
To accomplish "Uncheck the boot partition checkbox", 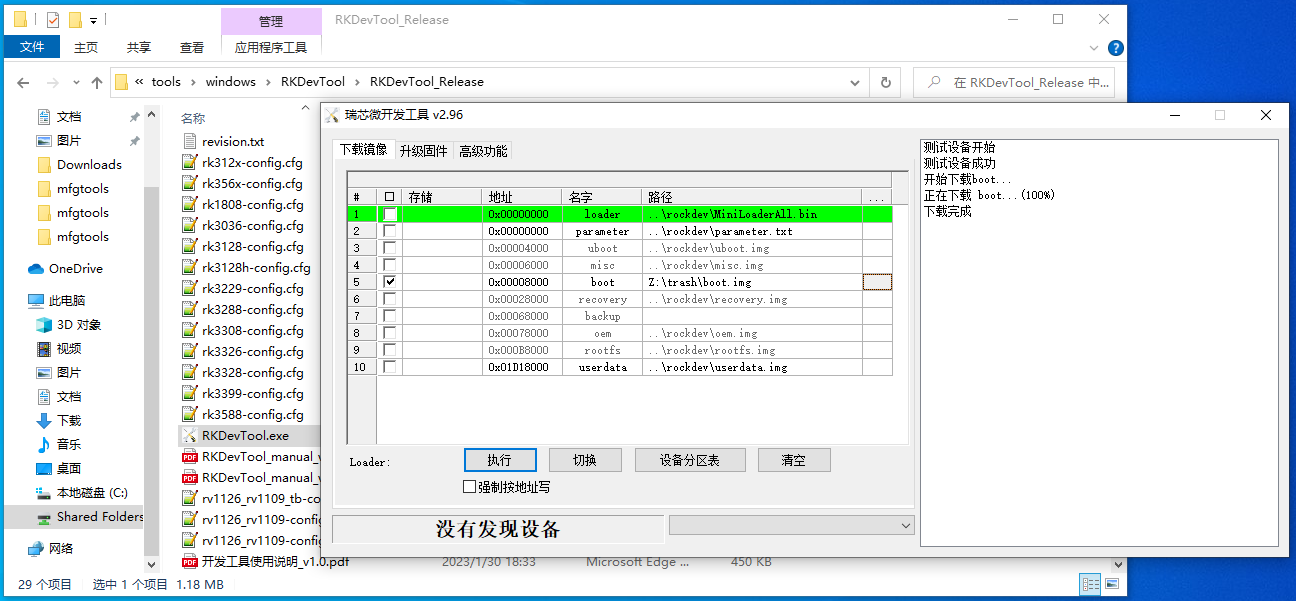I will click(390, 283).
